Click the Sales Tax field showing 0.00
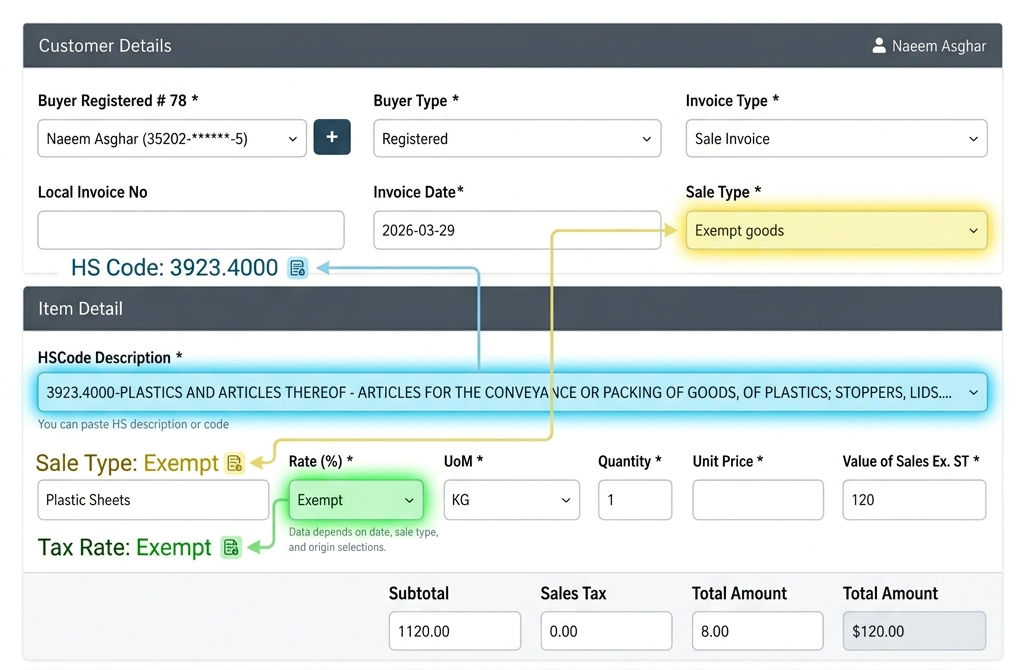This screenshot has width=1024, height=670. pos(606,631)
